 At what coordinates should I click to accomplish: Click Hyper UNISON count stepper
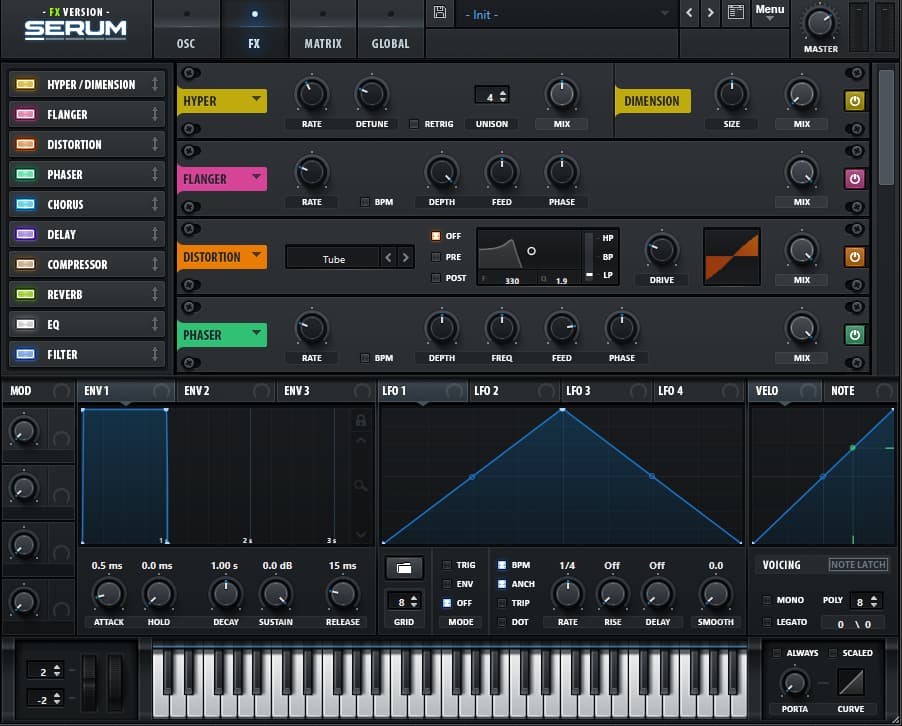[503, 96]
